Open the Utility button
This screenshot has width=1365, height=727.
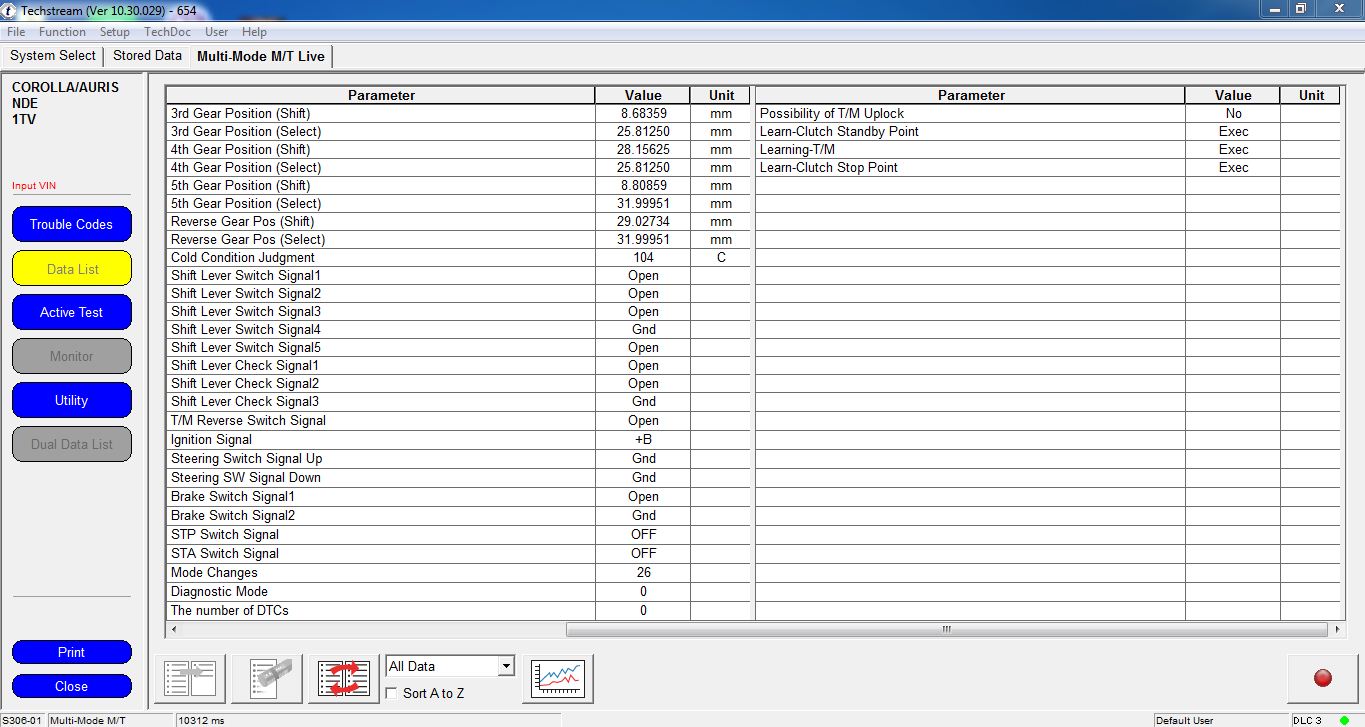tap(72, 400)
